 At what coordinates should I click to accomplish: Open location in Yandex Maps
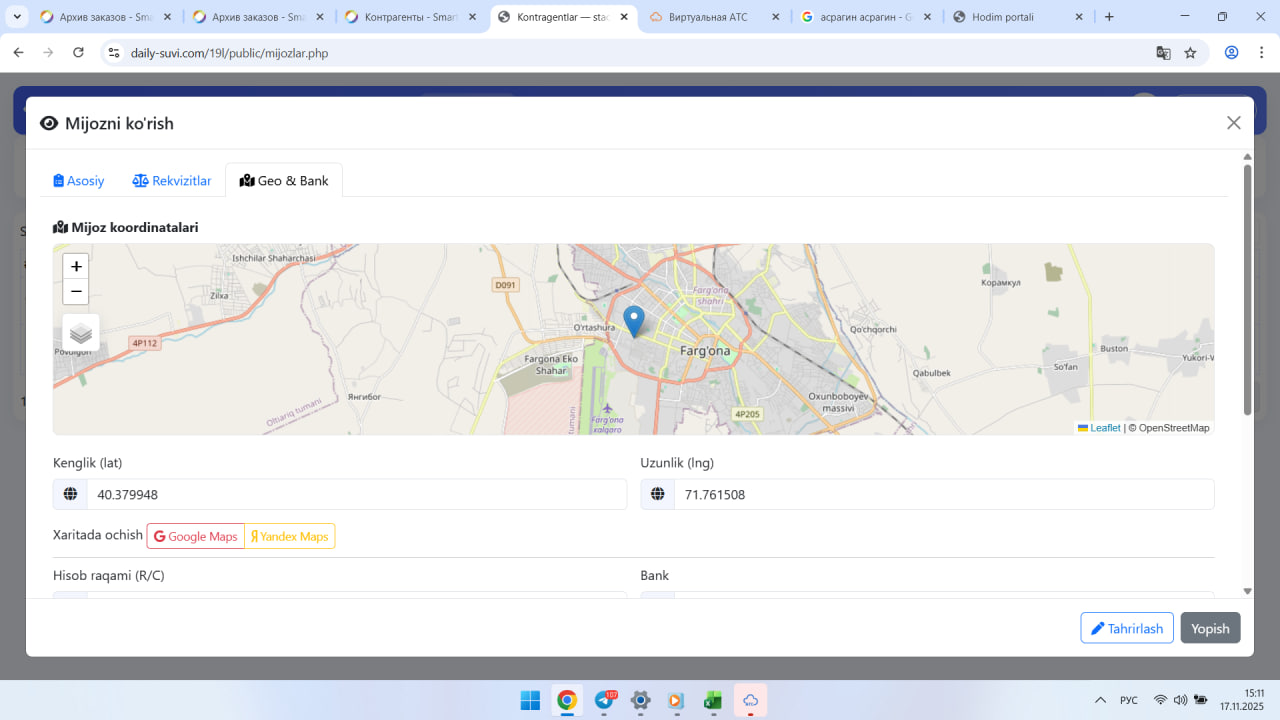pos(289,536)
